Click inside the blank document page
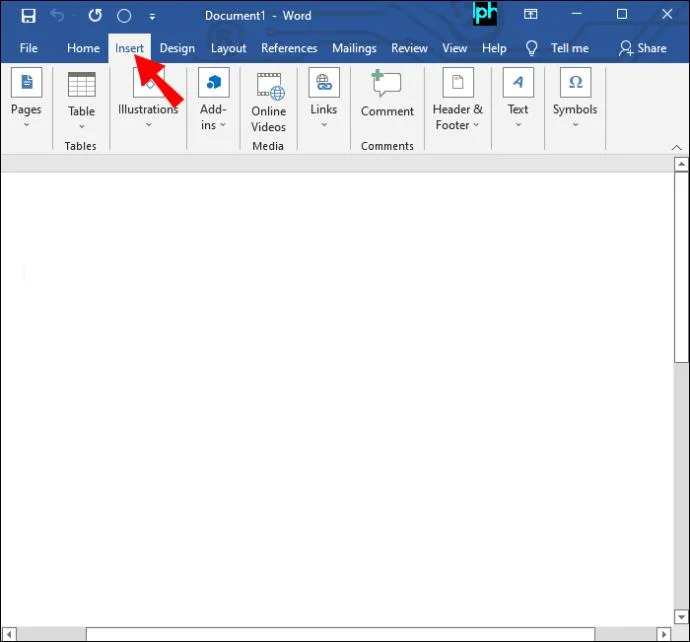690x642 pixels. coord(337,400)
